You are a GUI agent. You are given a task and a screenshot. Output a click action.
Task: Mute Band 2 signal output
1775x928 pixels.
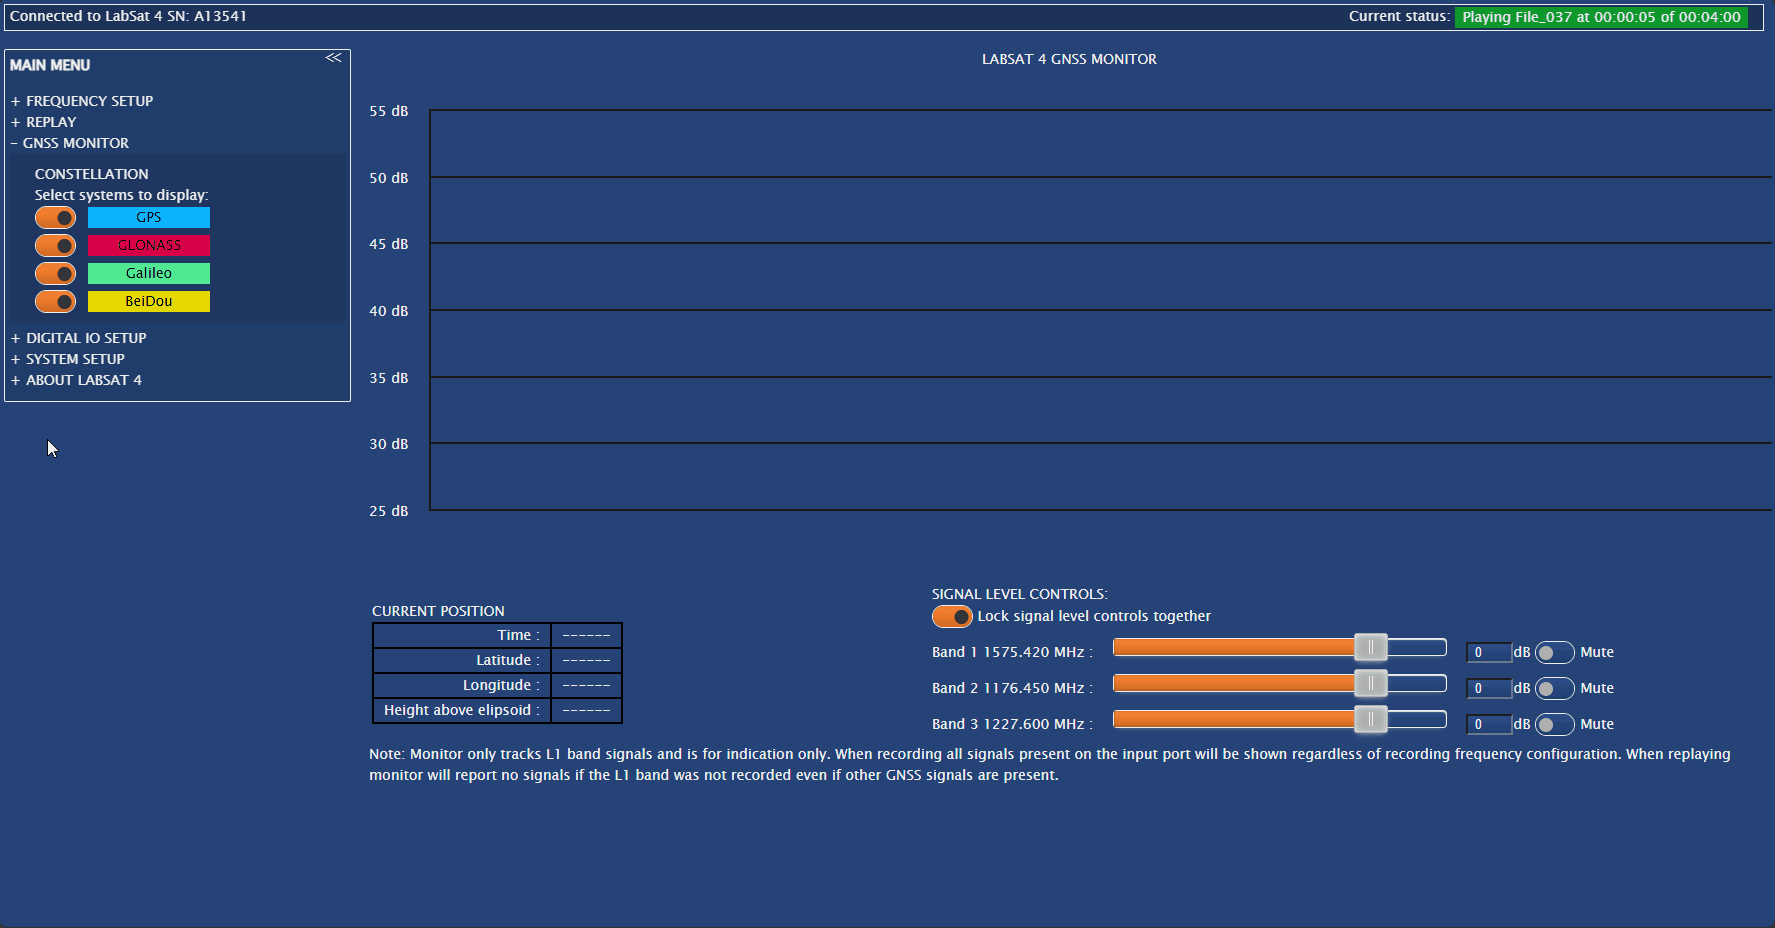(x=1555, y=688)
